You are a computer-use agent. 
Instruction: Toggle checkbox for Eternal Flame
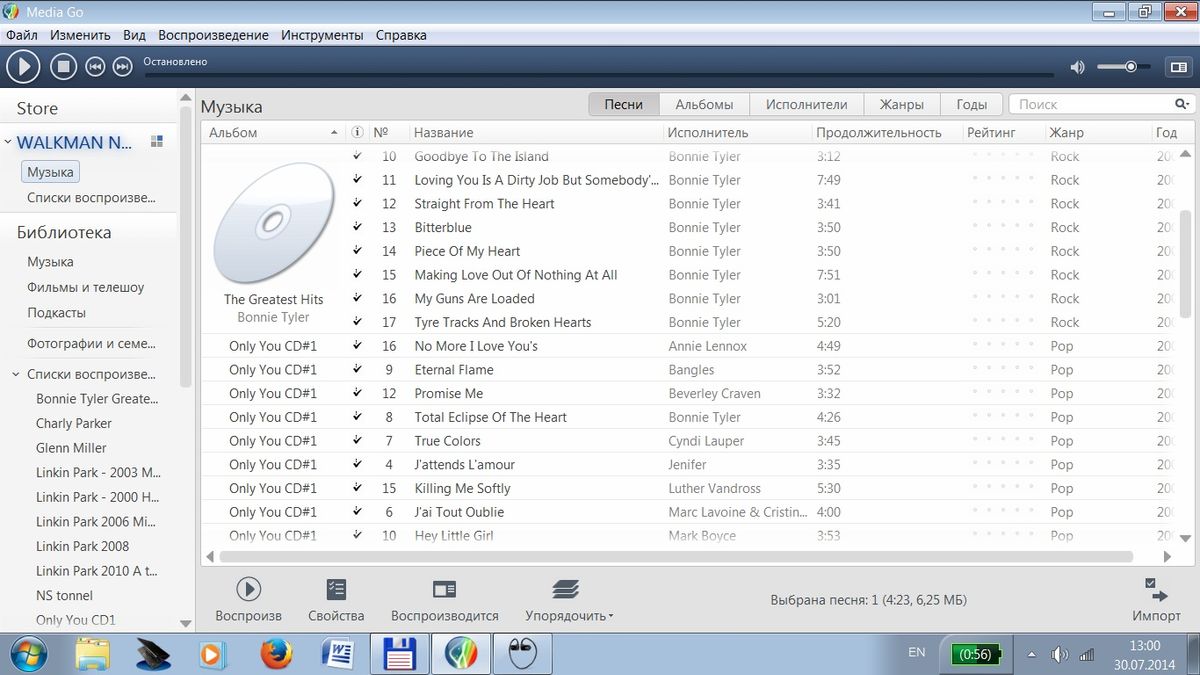point(357,369)
